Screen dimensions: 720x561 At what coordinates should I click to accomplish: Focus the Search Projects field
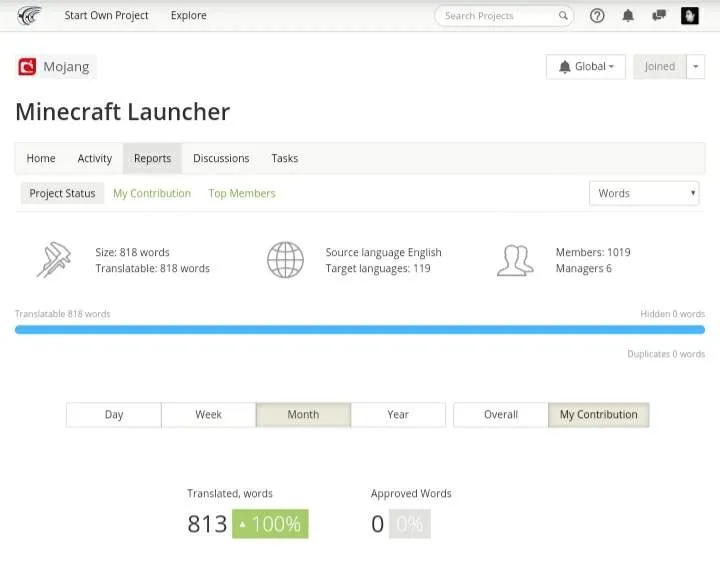504,16
